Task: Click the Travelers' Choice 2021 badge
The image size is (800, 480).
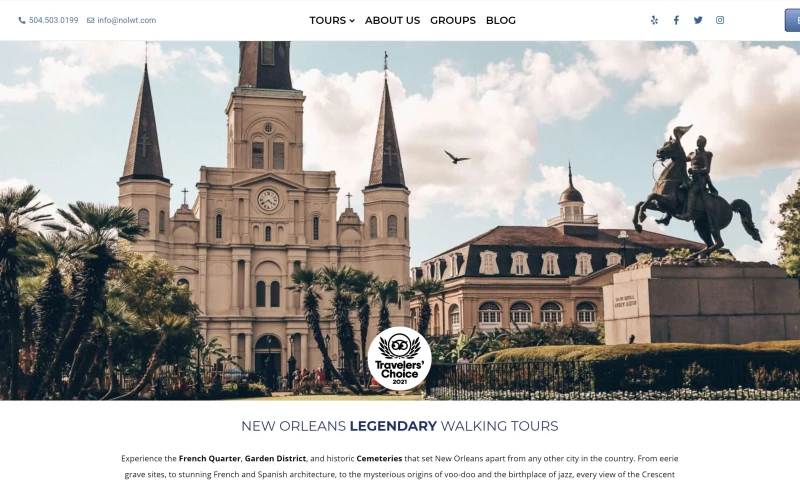Action: pos(399,359)
